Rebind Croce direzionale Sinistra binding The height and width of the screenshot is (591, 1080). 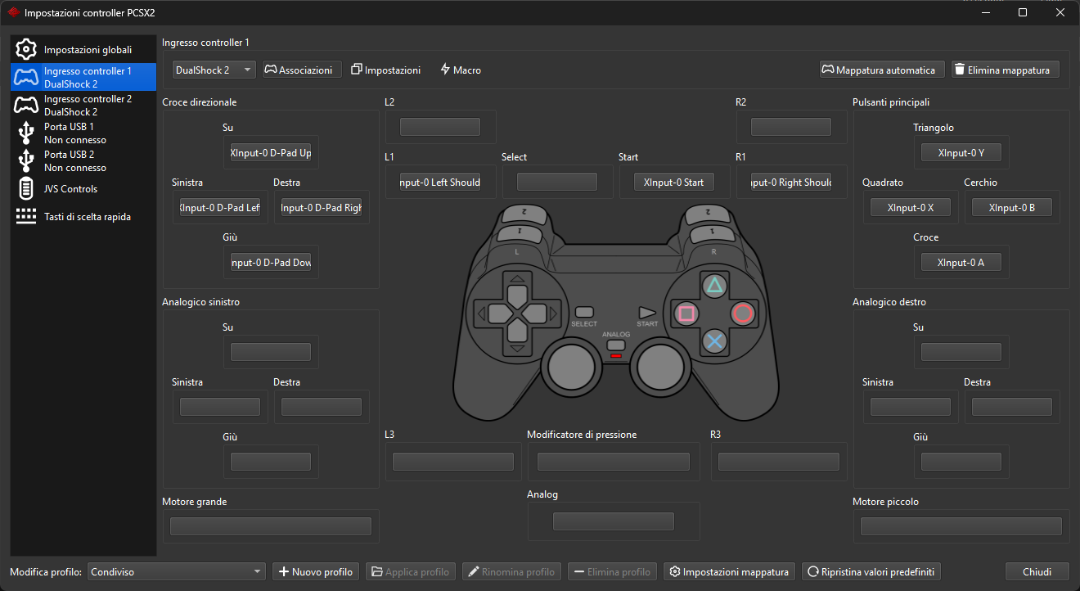point(220,207)
